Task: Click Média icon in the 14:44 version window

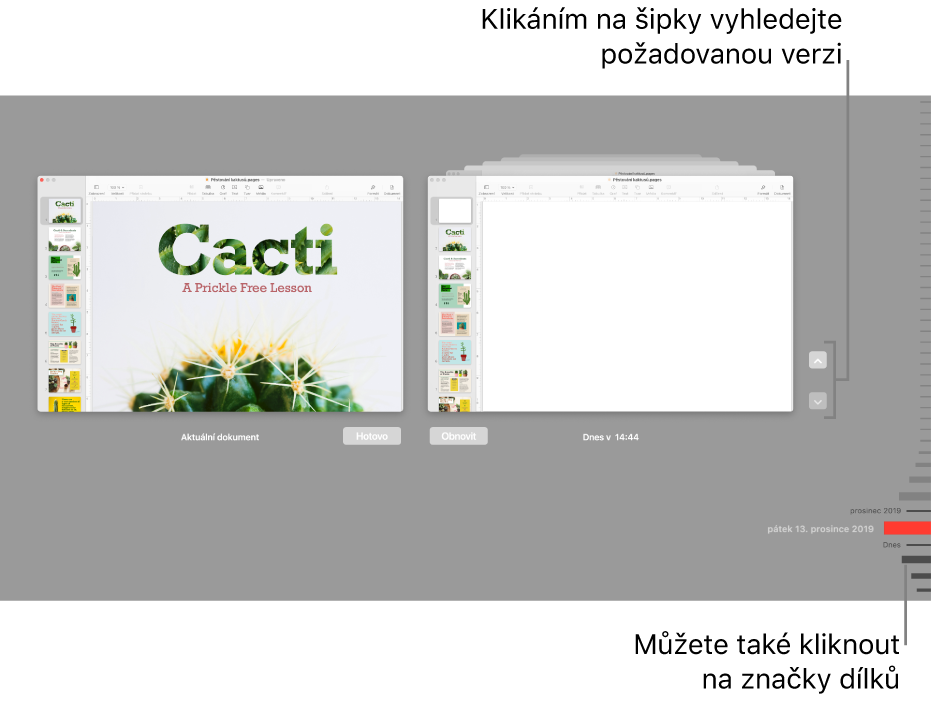Action: (x=651, y=189)
